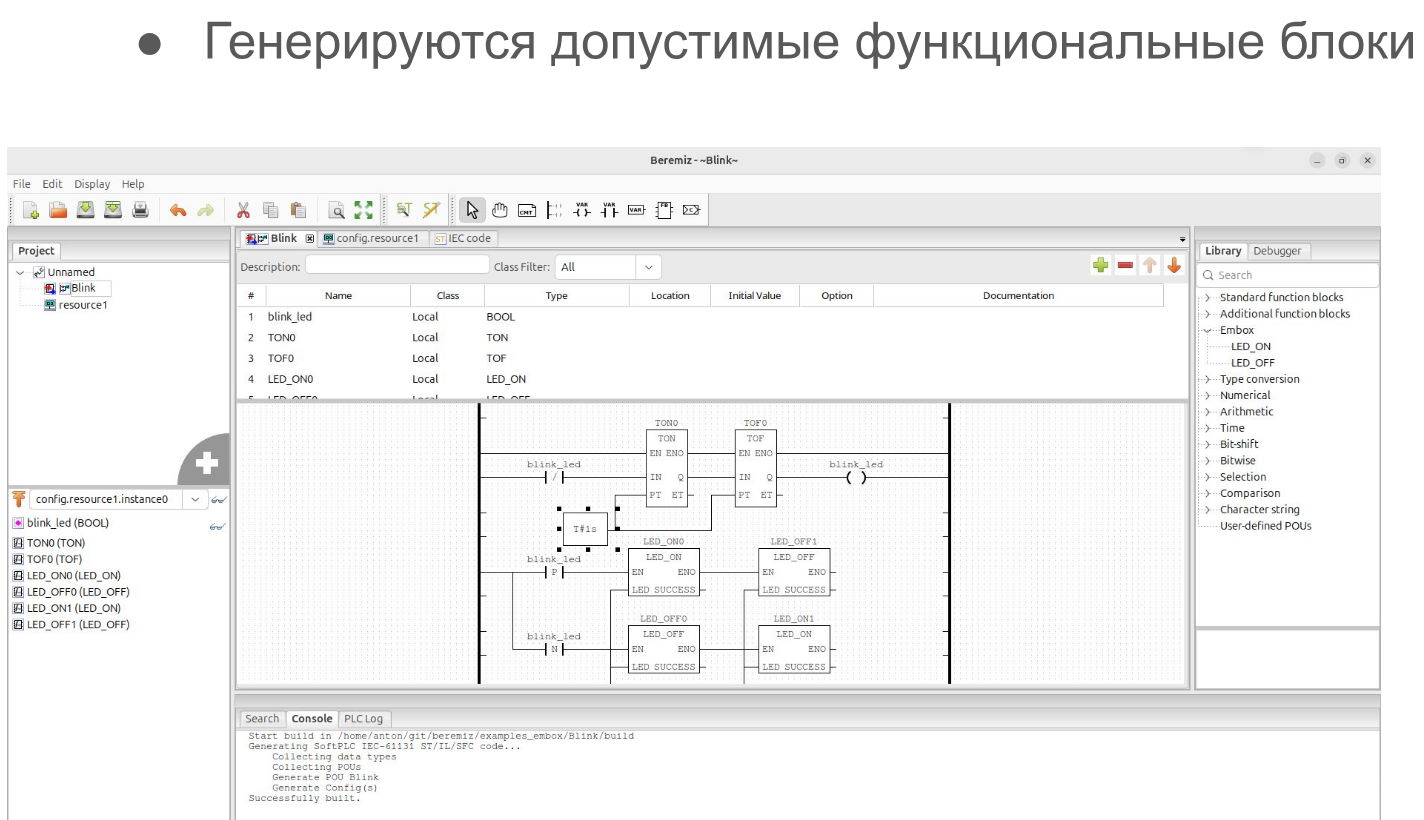Open the config.resource1.instance0 dropdown
Screen dimensions: 1424x820
click(x=195, y=499)
